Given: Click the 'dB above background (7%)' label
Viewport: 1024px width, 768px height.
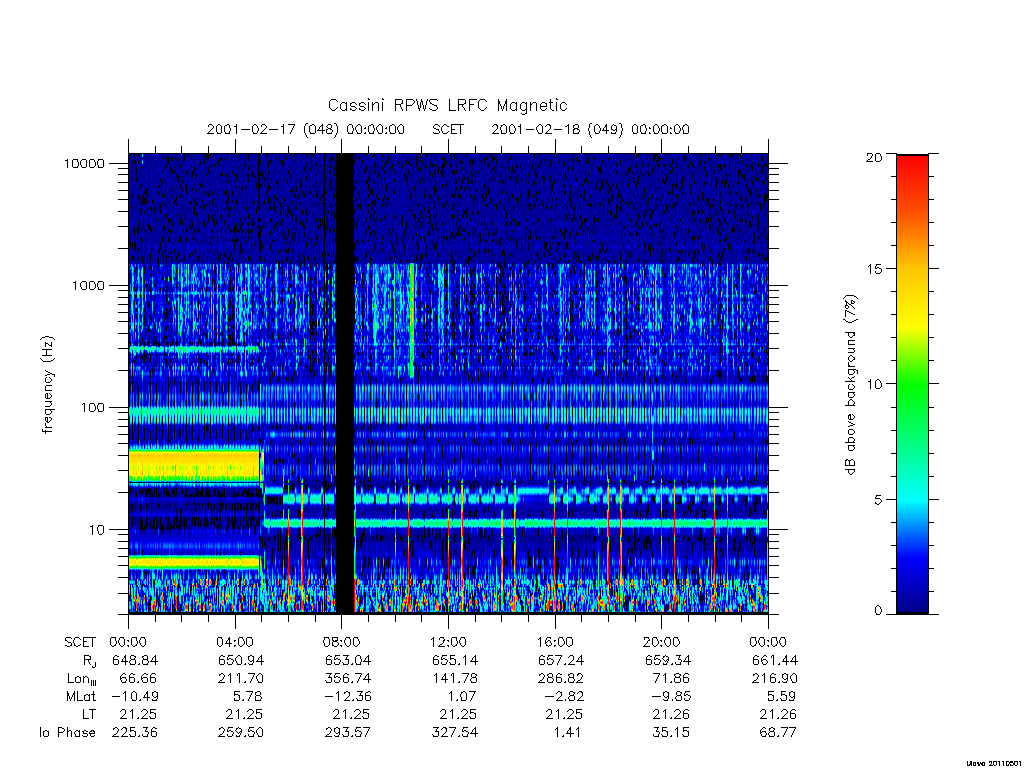Looking at the screenshot, I should tap(850, 385).
